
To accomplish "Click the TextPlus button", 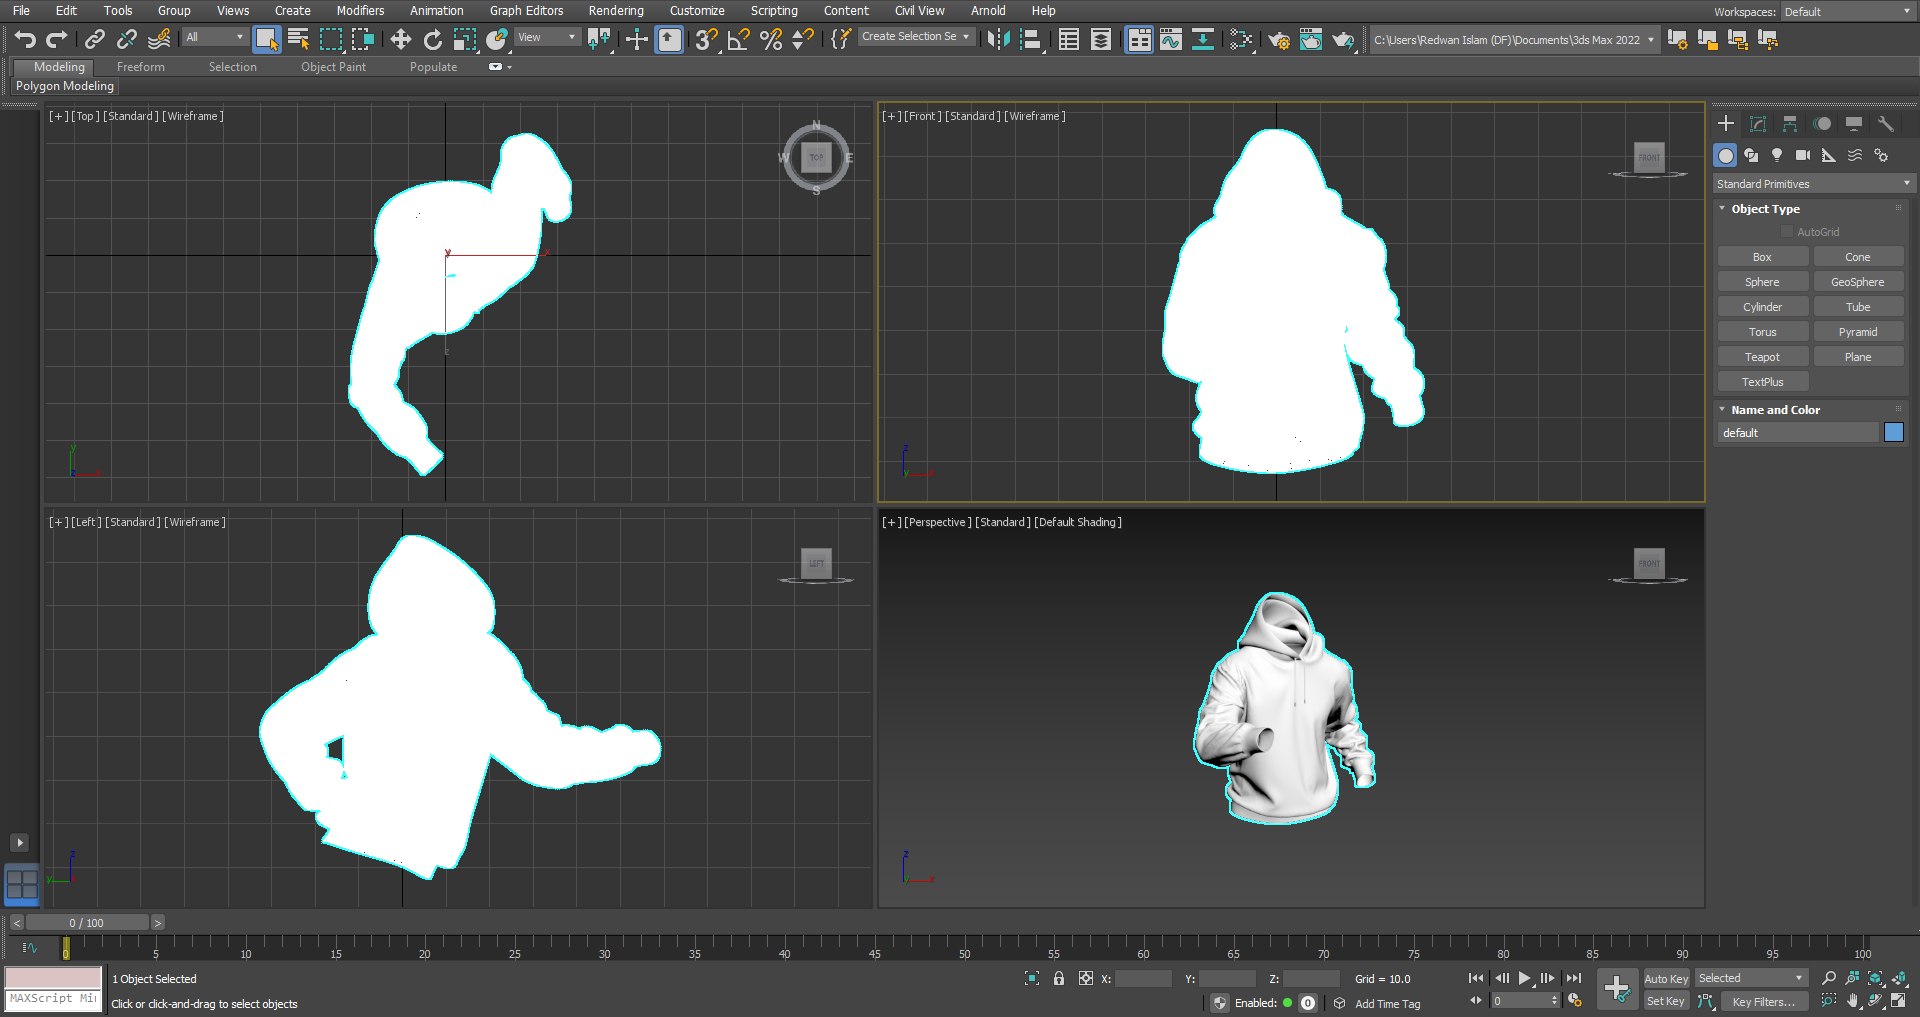I will coord(1762,382).
